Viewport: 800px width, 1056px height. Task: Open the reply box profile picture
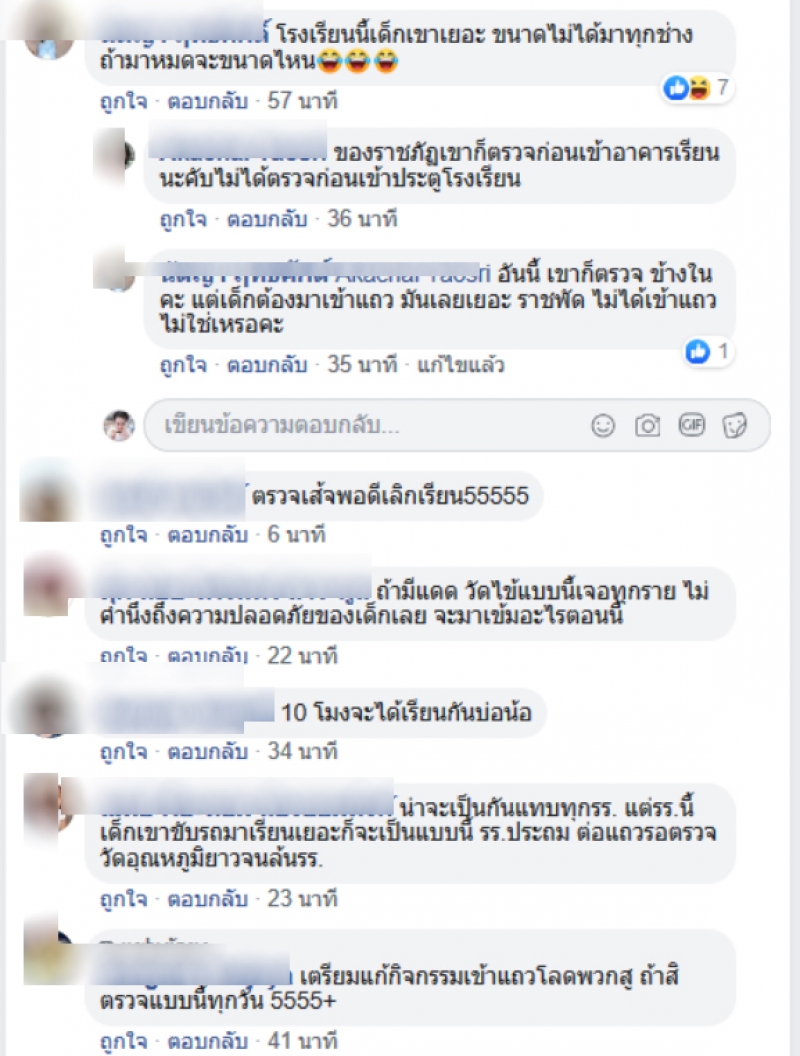(119, 426)
